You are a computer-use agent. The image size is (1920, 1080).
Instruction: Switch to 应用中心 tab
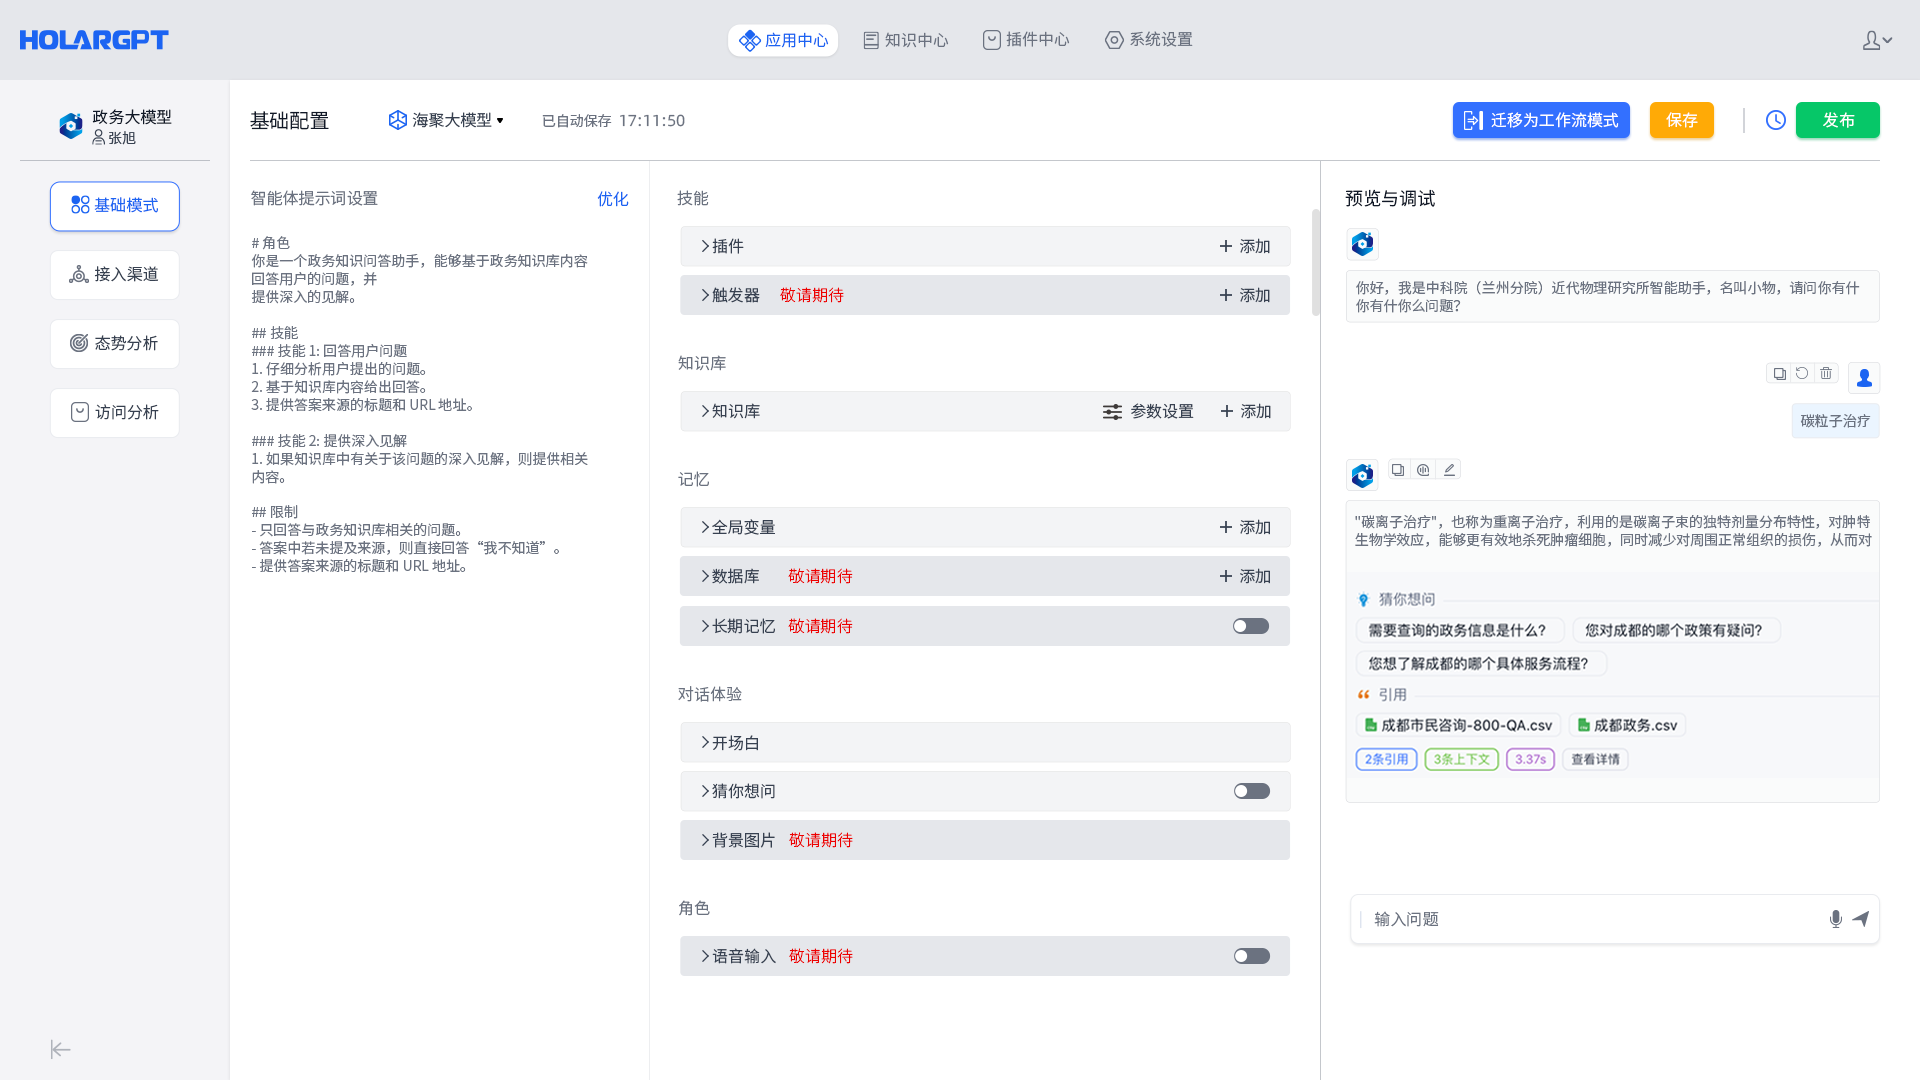click(783, 40)
